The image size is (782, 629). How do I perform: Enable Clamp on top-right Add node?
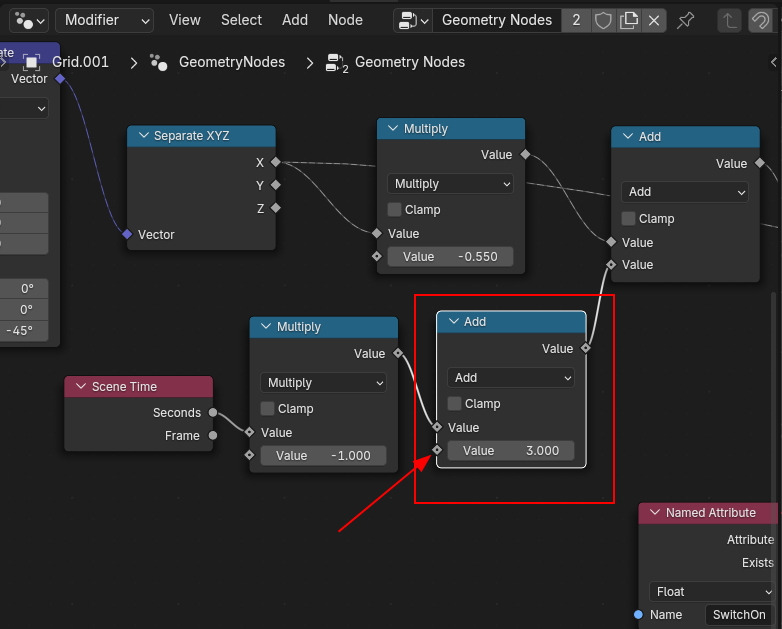(628, 218)
